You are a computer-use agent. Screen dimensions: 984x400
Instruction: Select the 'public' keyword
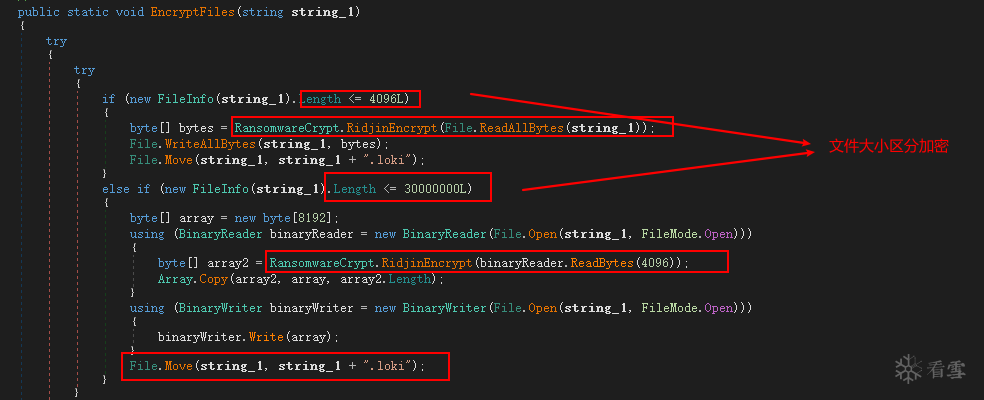[38, 12]
